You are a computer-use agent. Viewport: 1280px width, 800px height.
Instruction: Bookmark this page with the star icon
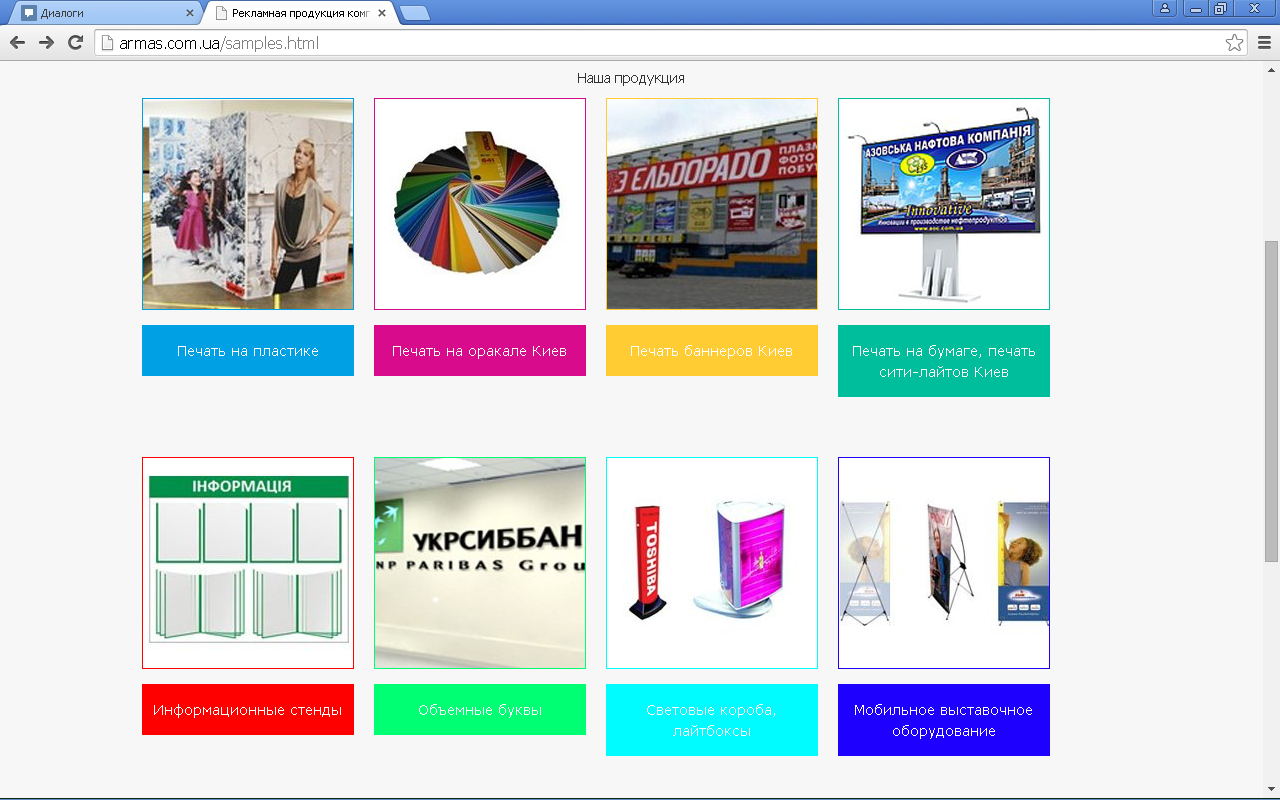(1234, 43)
